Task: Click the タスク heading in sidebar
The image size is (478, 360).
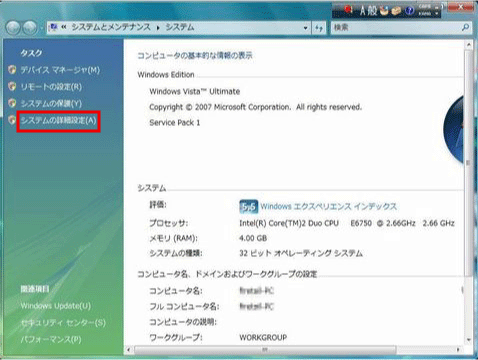Action: pyautogui.click(x=31, y=53)
